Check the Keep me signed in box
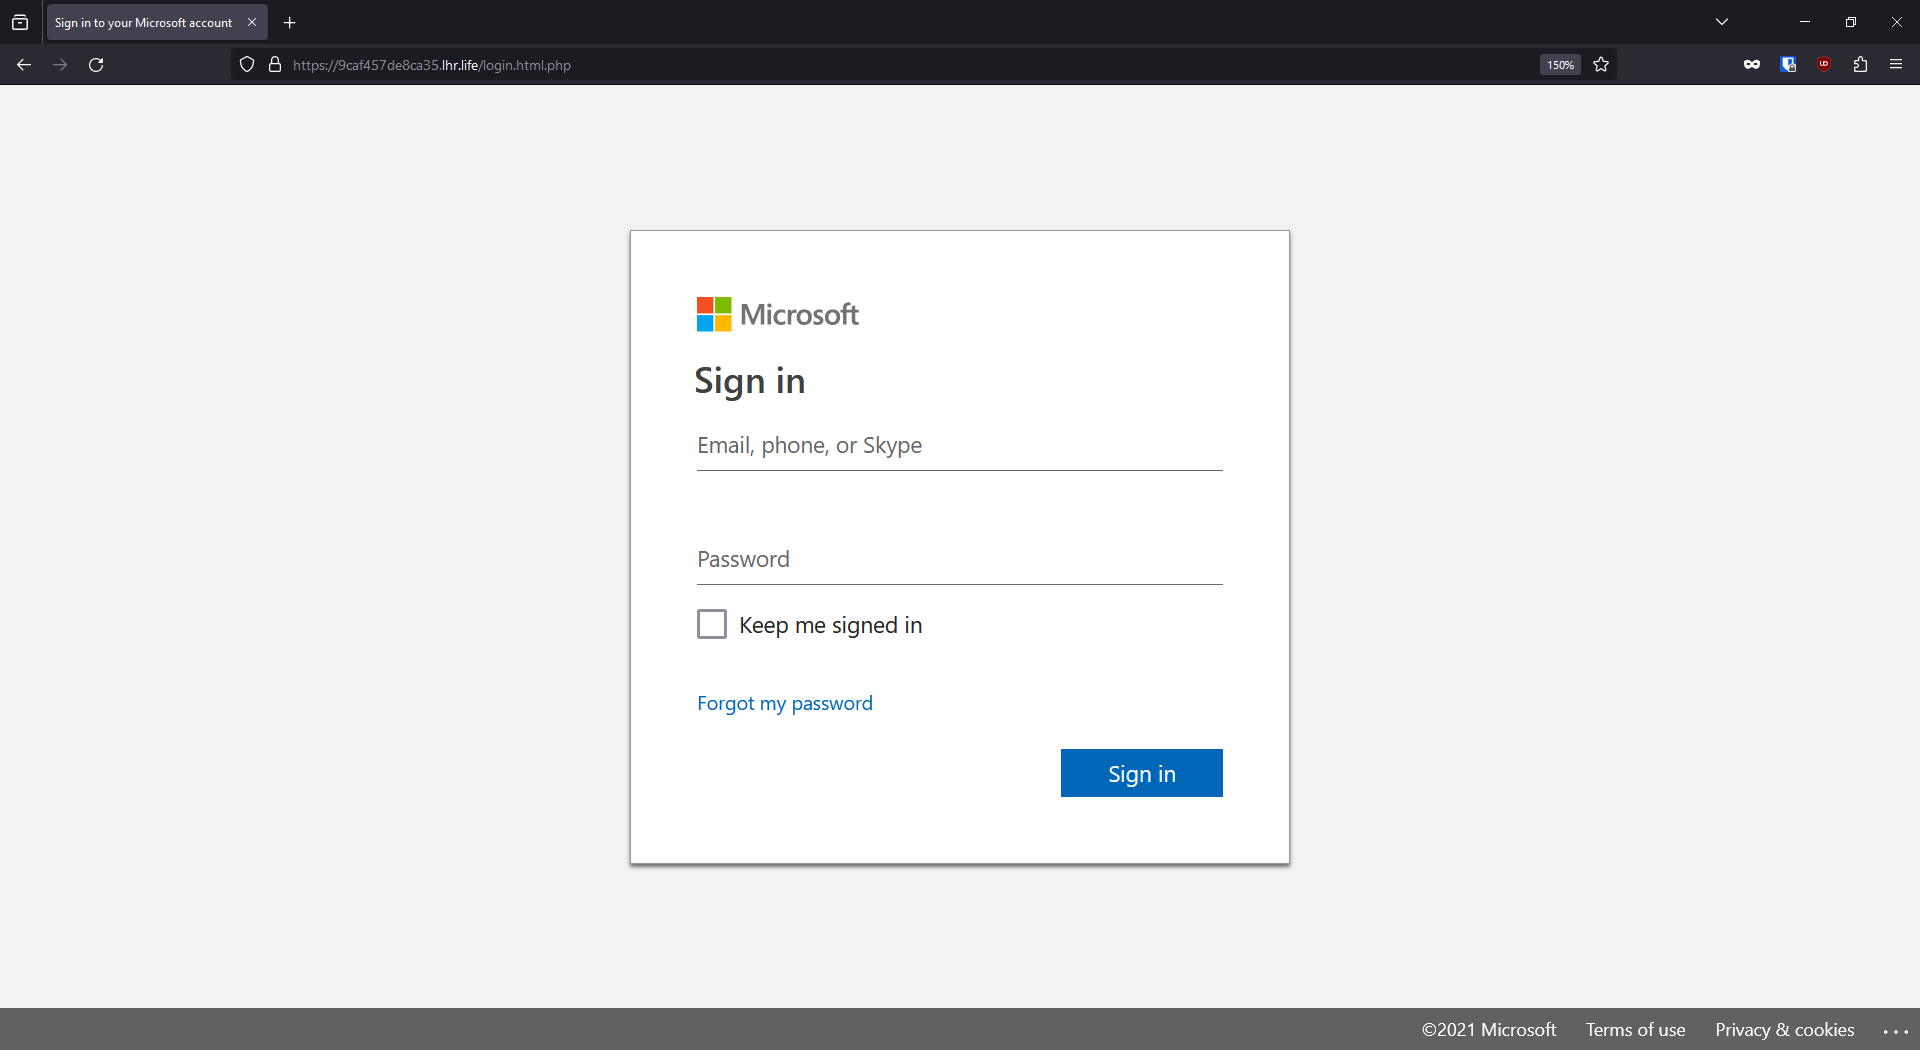The image size is (1920, 1050). pyautogui.click(x=712, y=624)
